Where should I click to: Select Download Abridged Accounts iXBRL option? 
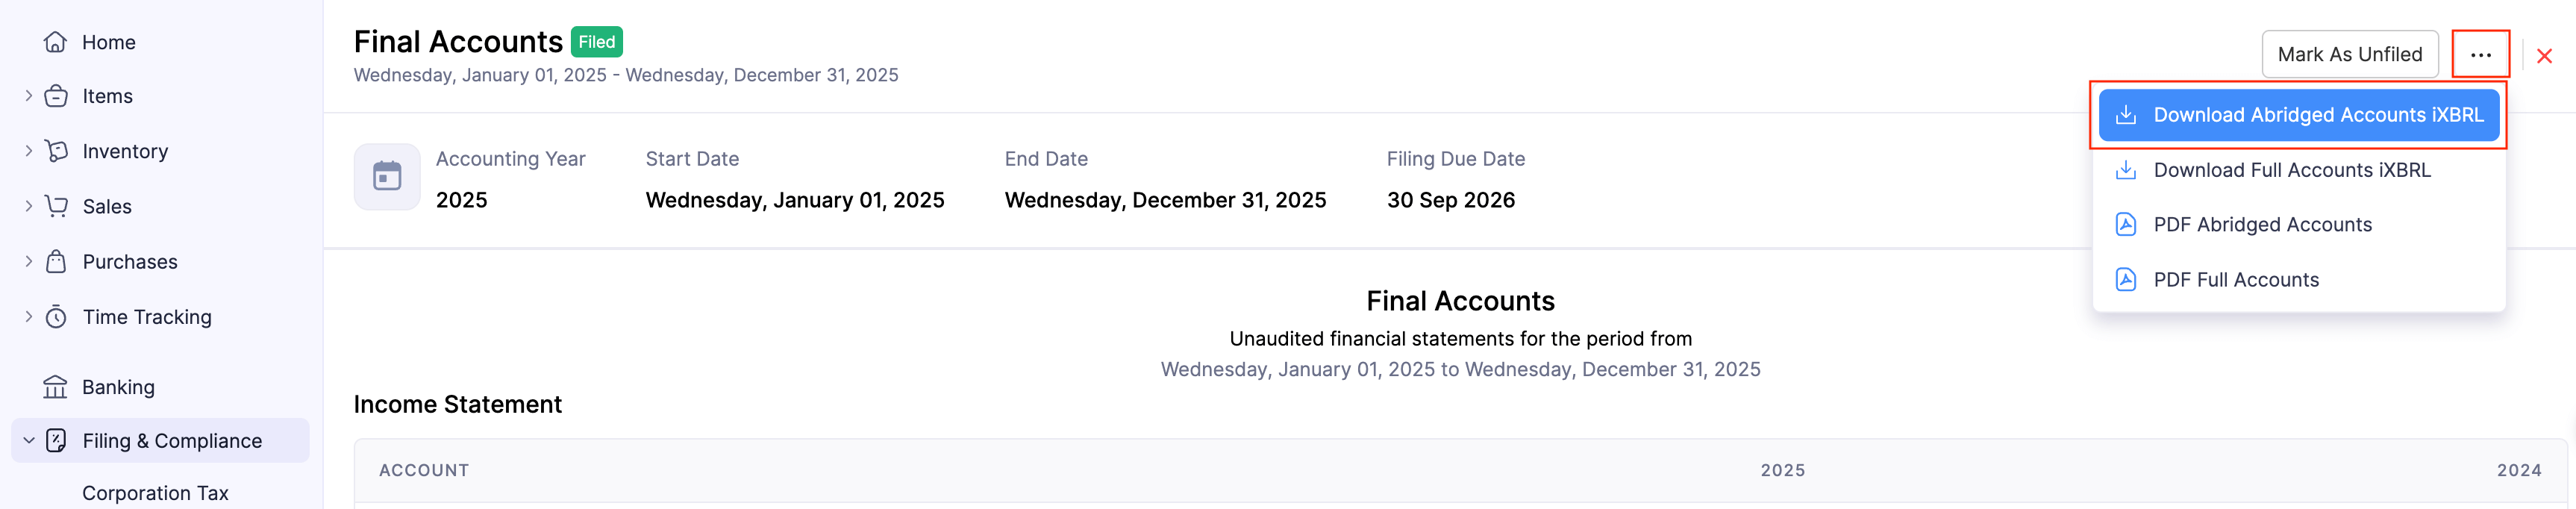2298,115
